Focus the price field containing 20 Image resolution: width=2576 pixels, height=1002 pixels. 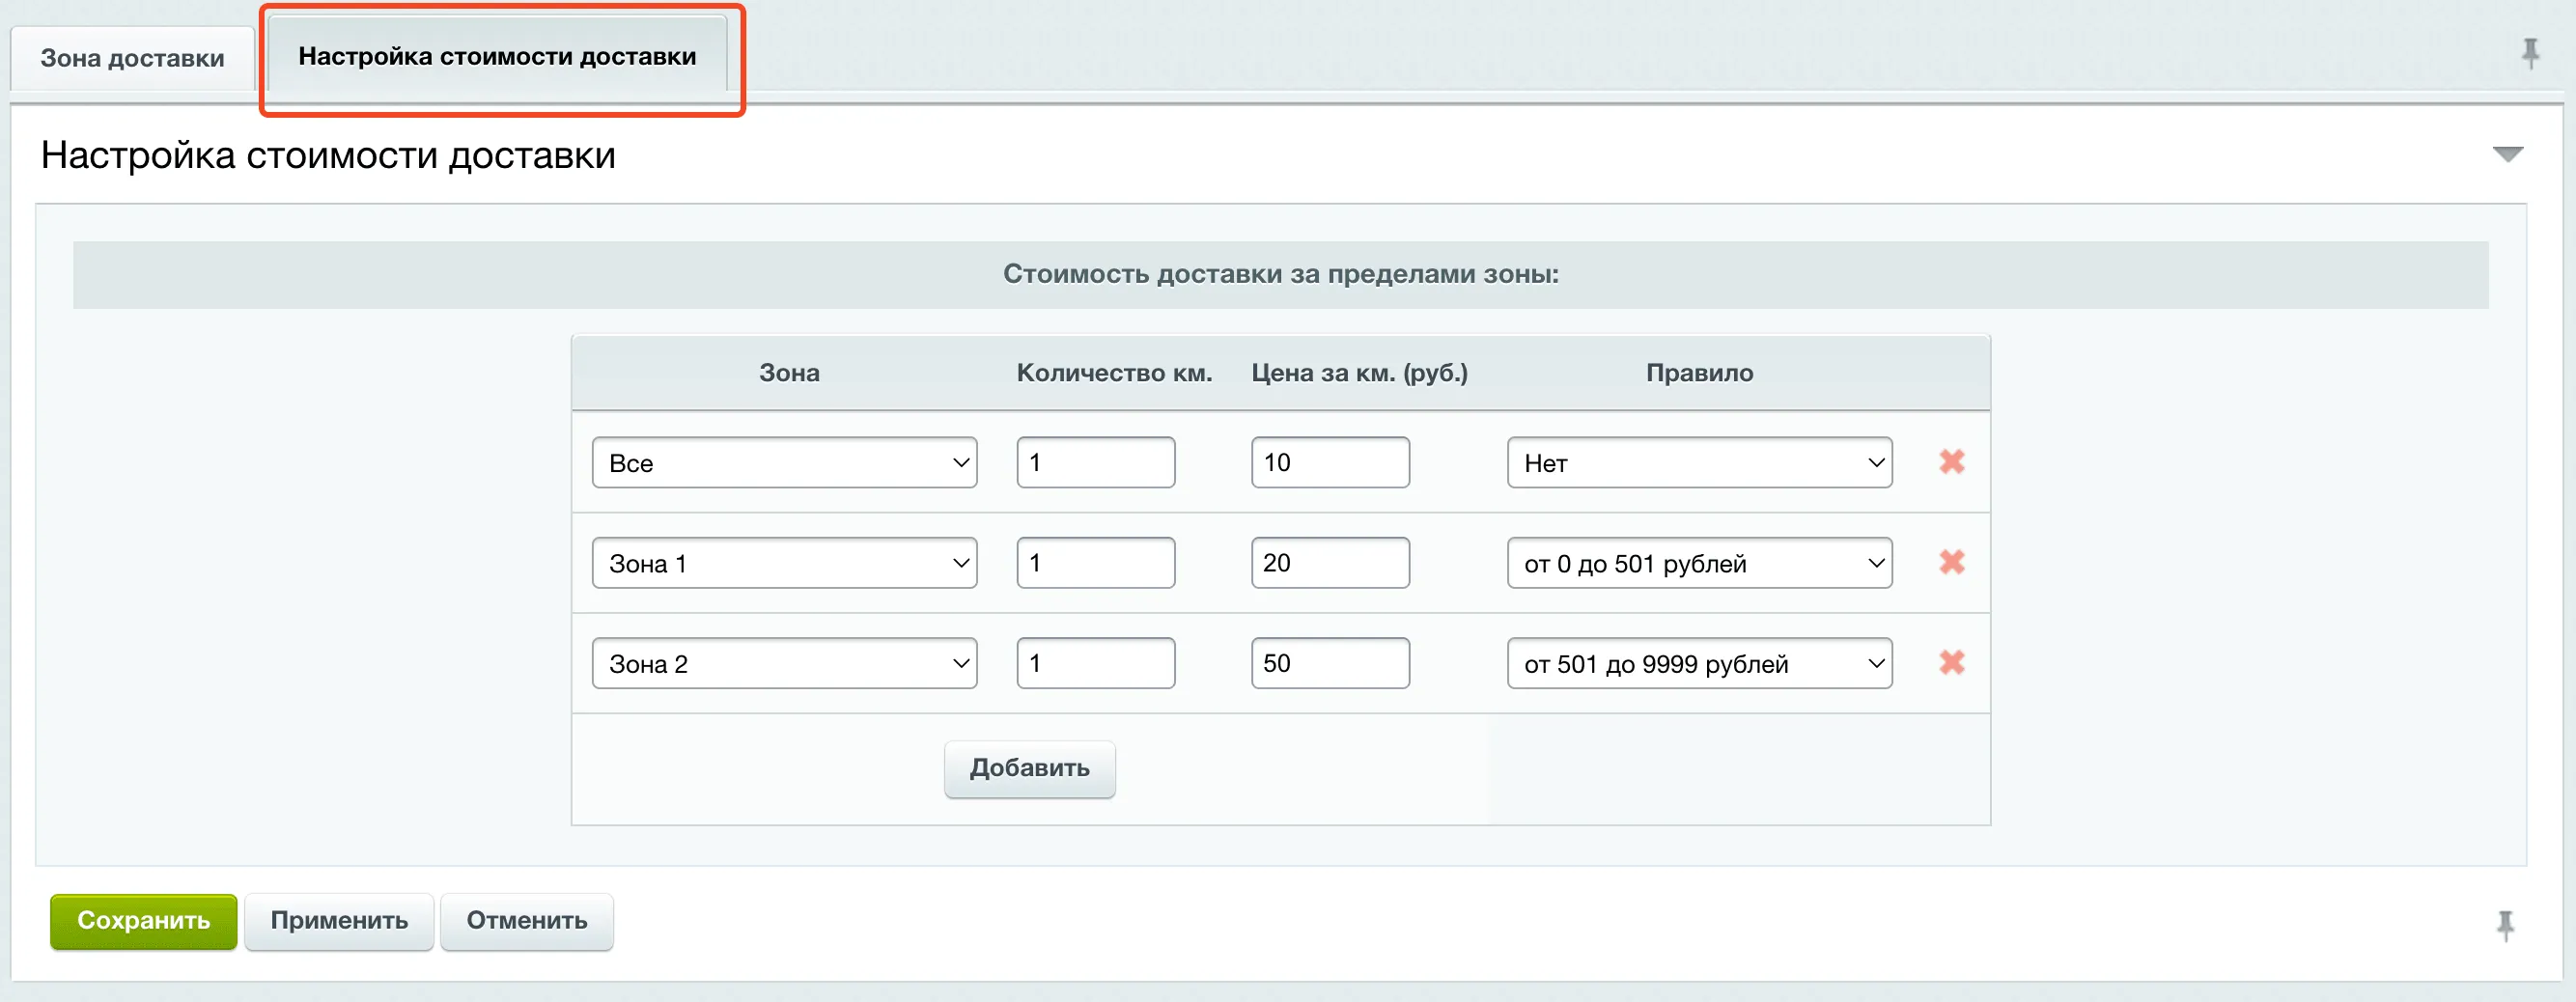click(1330, 563)
